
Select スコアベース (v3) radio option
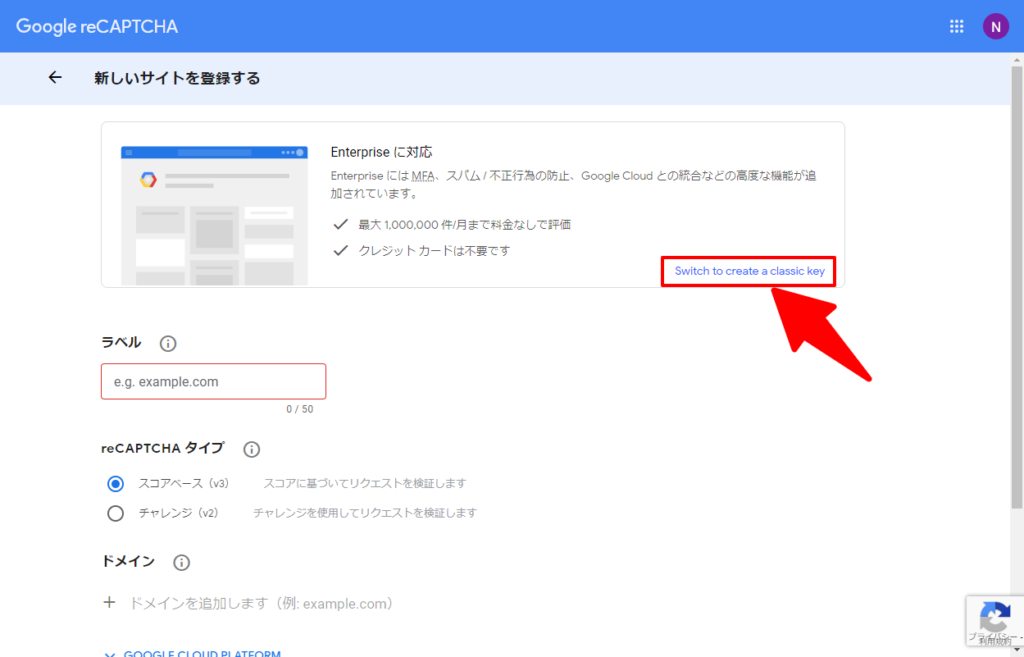[116, 484]
